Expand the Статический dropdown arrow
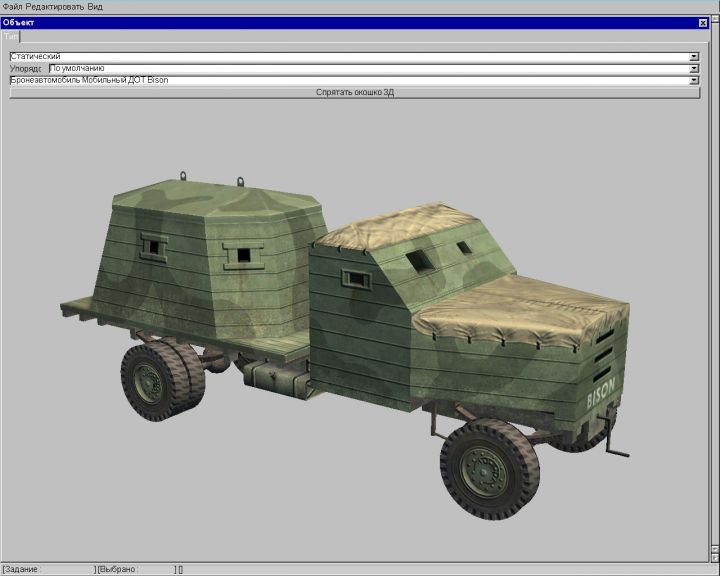 click(x=694, y=57)
